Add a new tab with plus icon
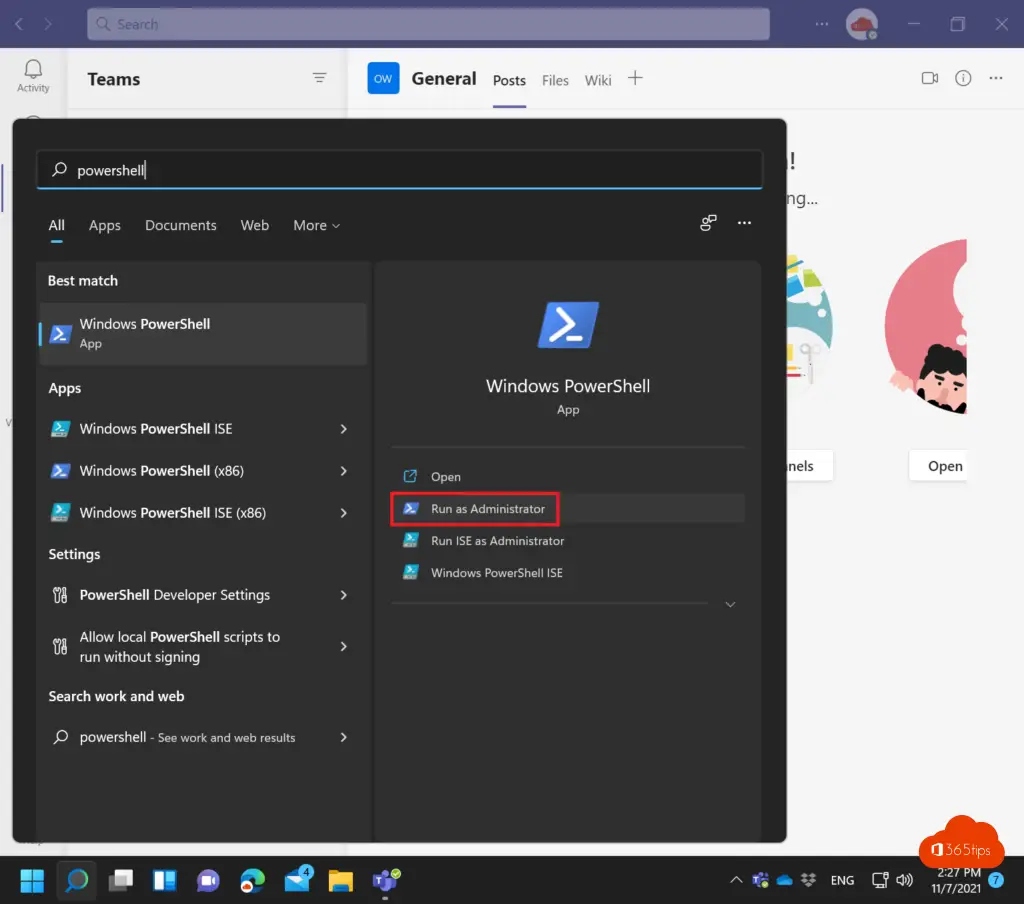The image size is (1024, 904). [x=635, y=78]
